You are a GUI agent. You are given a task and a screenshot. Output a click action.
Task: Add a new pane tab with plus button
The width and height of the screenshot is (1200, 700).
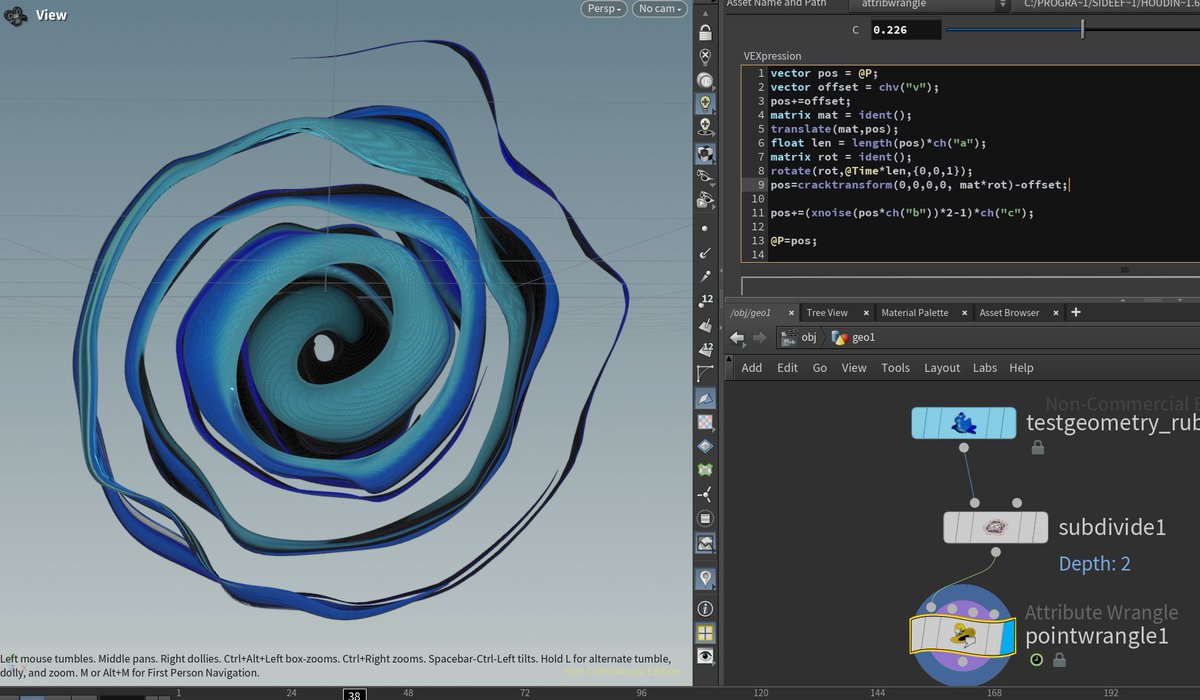(1076, 312)
